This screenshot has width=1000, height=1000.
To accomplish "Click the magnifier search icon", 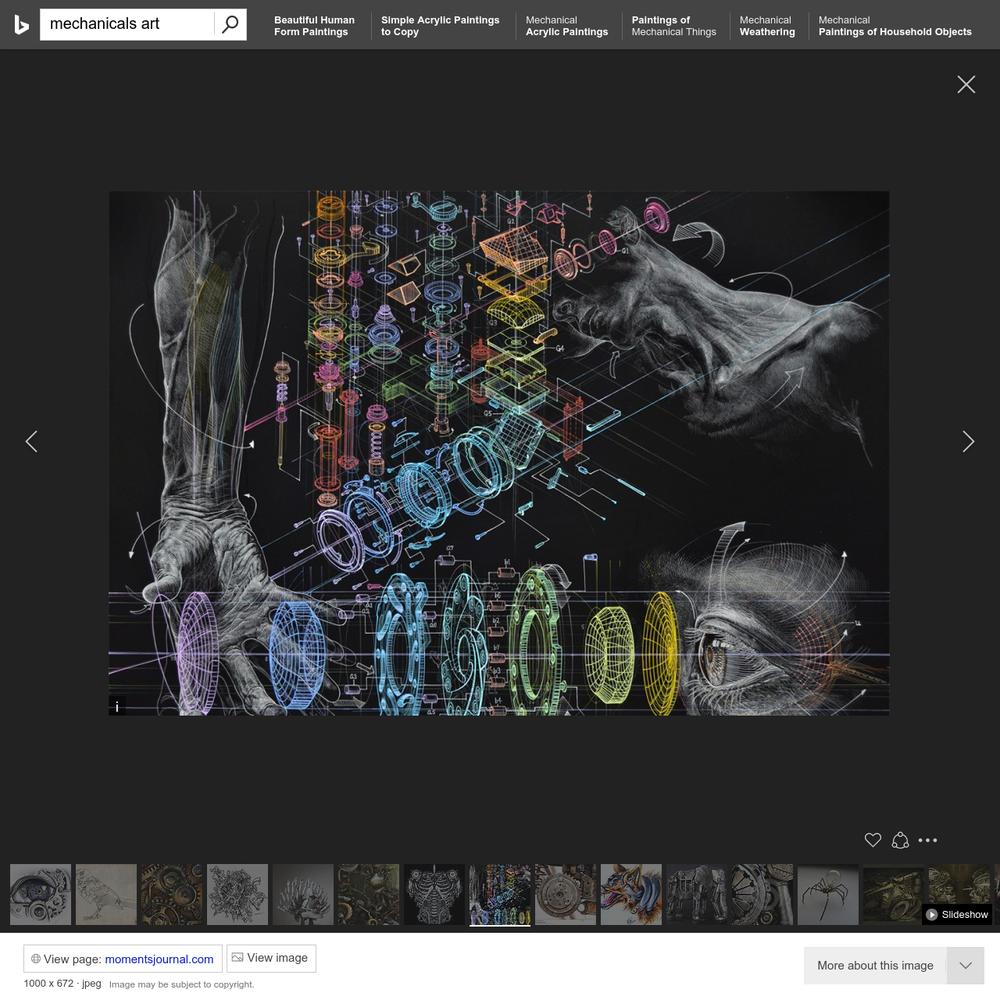I will click(230, 24).
